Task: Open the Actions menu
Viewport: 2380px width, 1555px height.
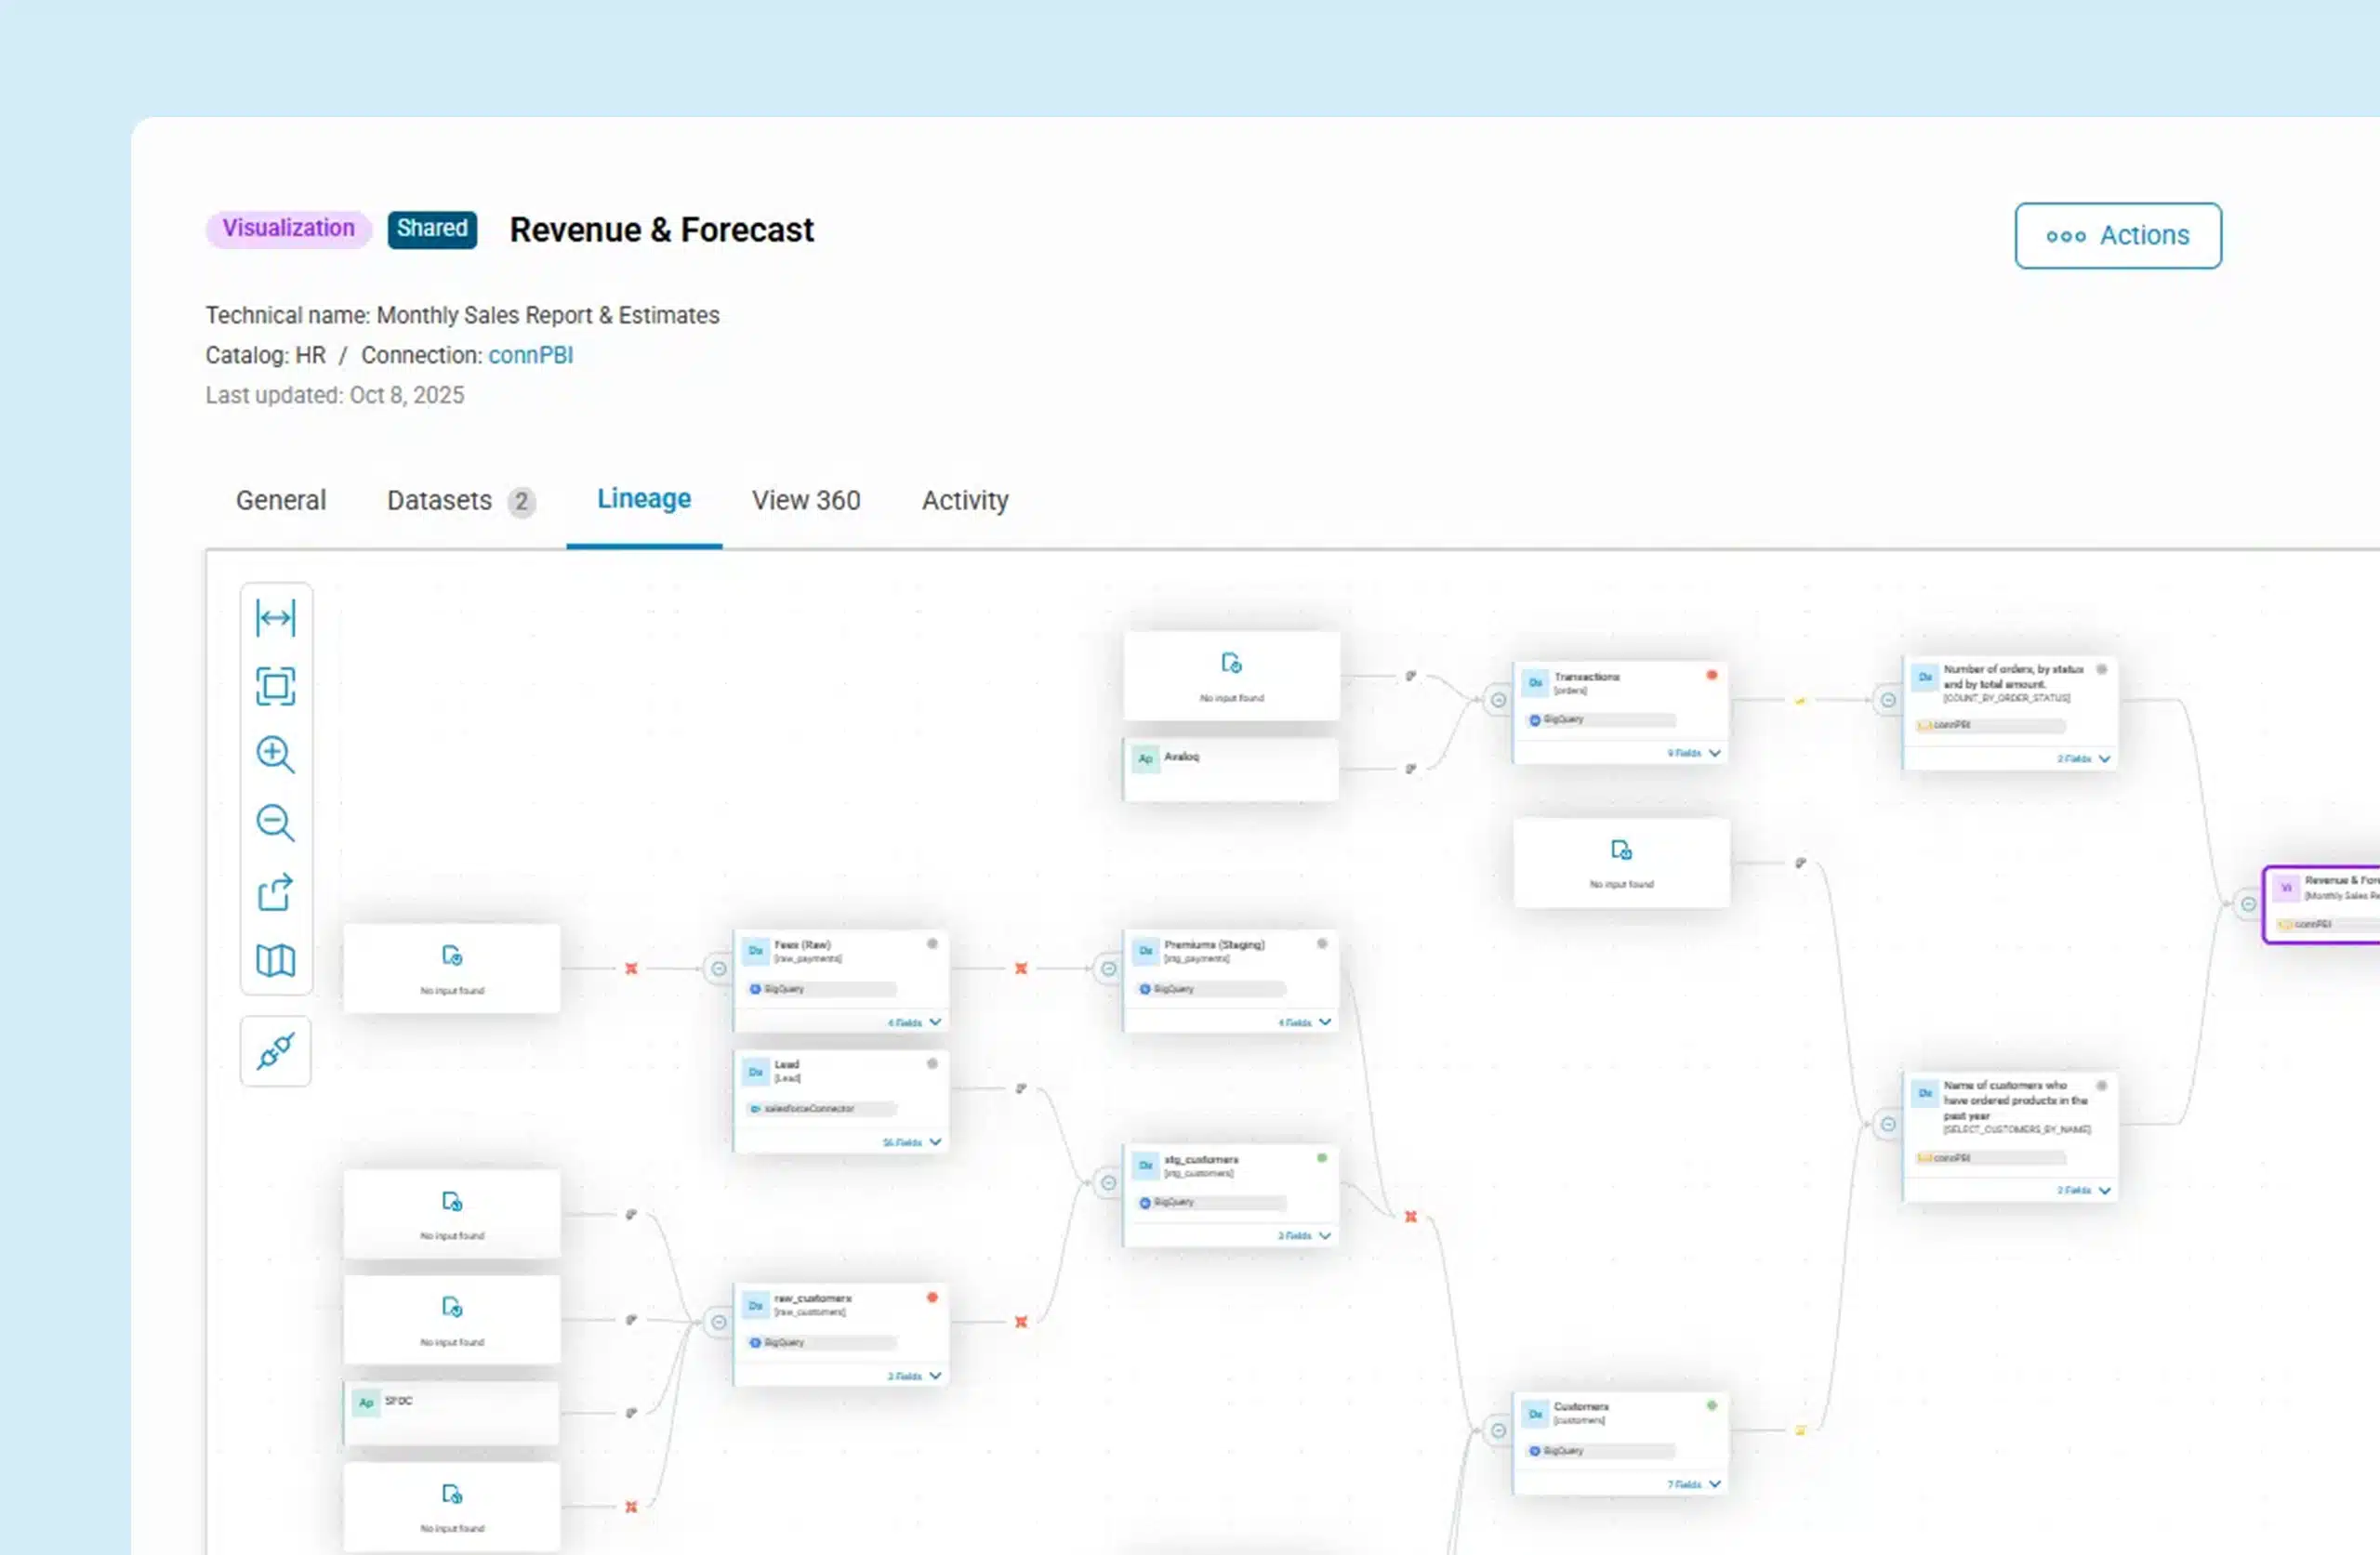Action: (x=2118, y=236)
